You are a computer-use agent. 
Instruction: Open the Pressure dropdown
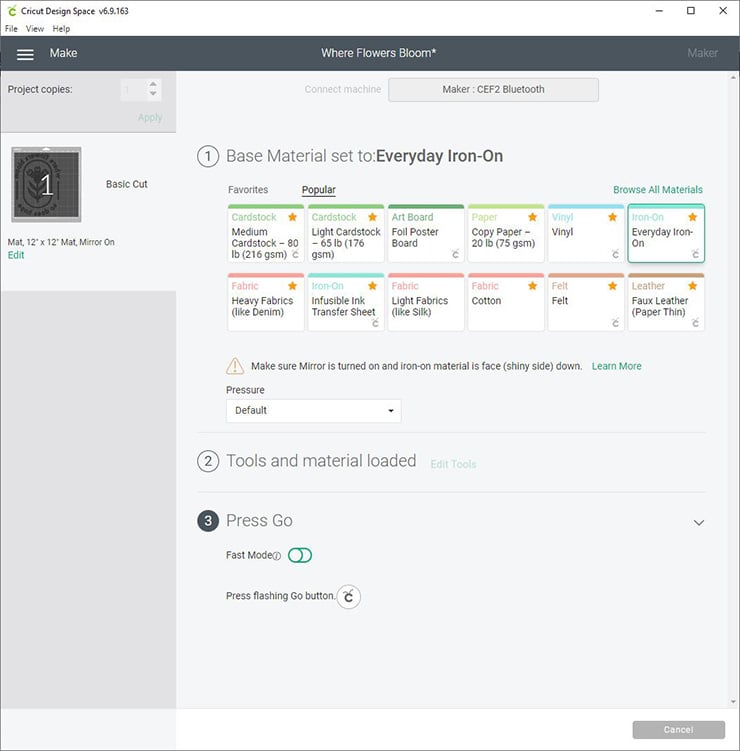tap(313, 411)
